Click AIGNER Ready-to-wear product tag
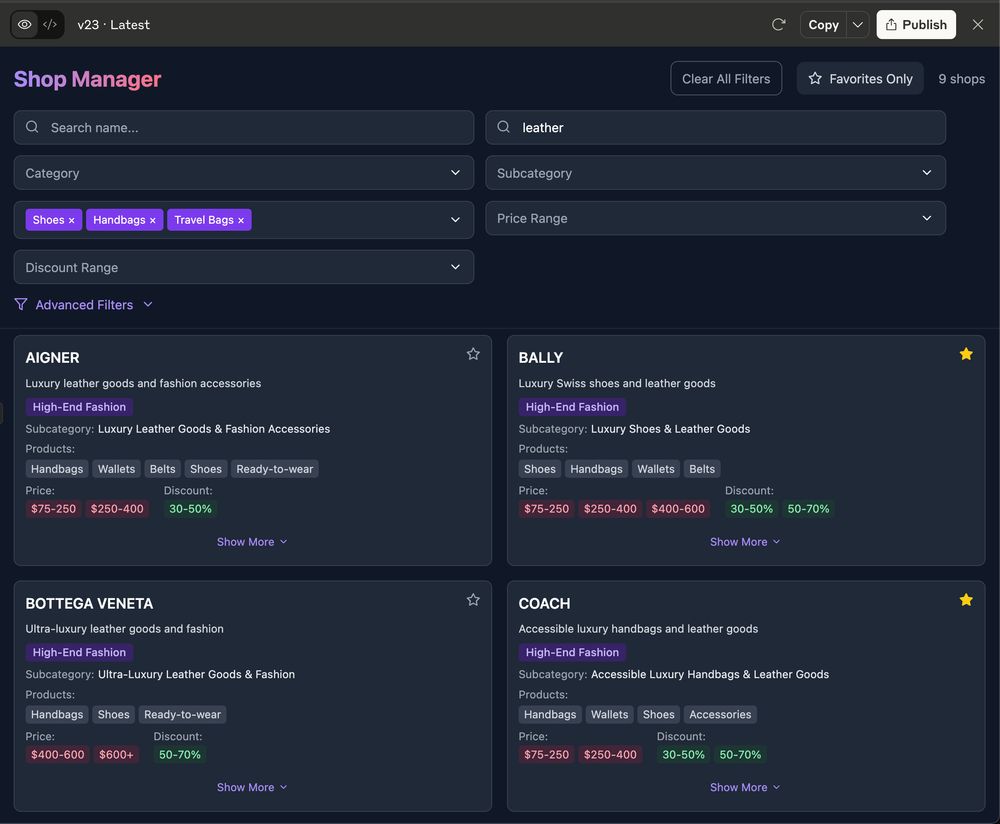The height and width of the screenshot is (824, 1000). (x=275, y=469)
